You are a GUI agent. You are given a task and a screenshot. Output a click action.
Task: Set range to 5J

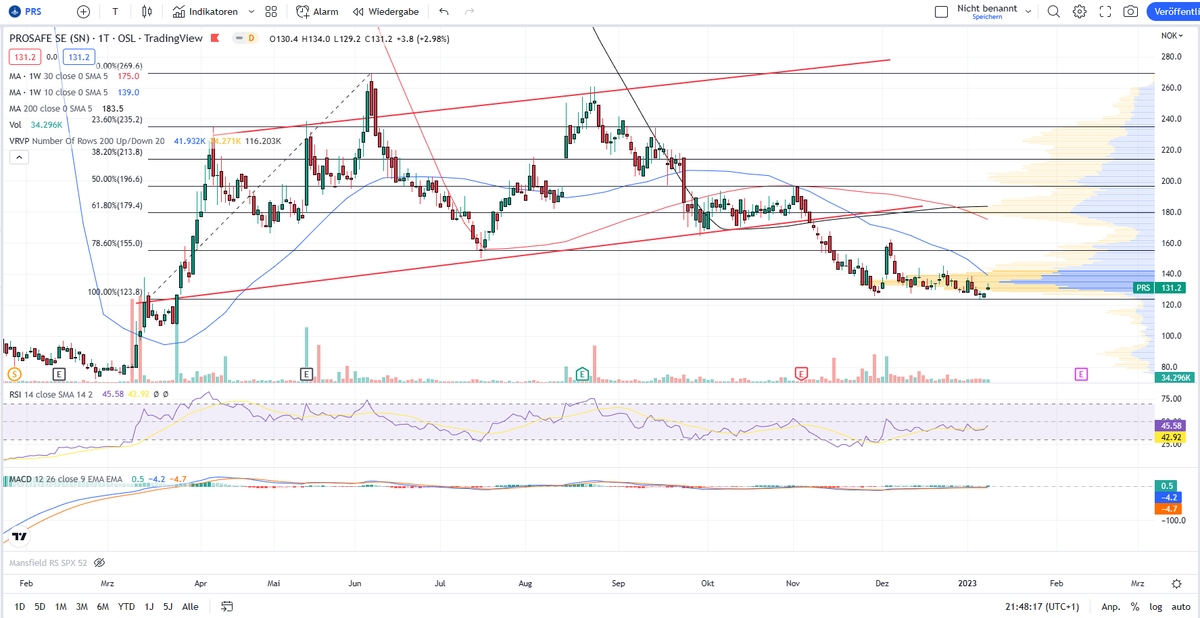pos(167,606)
